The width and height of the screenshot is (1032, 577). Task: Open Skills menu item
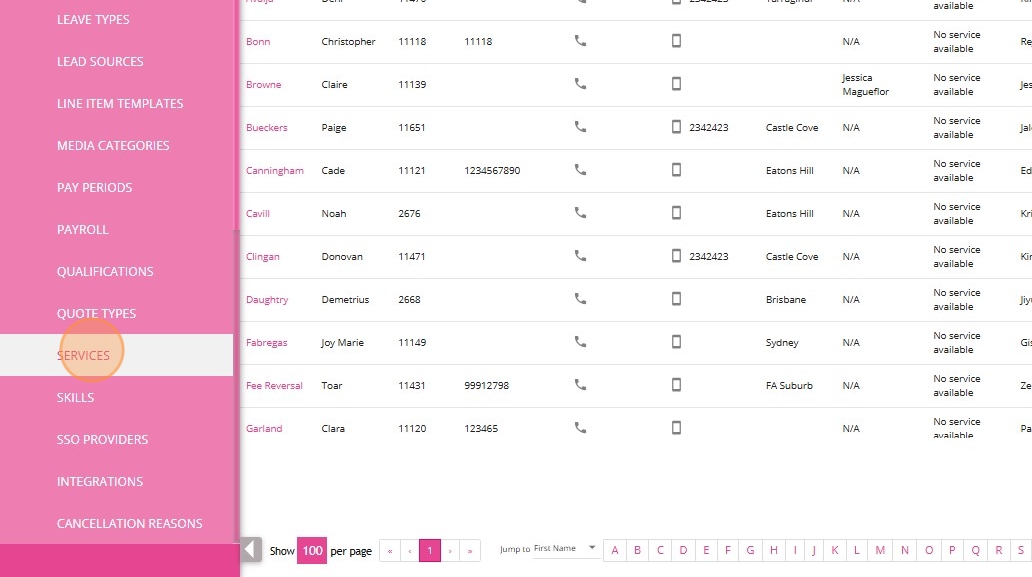point(75,397)
